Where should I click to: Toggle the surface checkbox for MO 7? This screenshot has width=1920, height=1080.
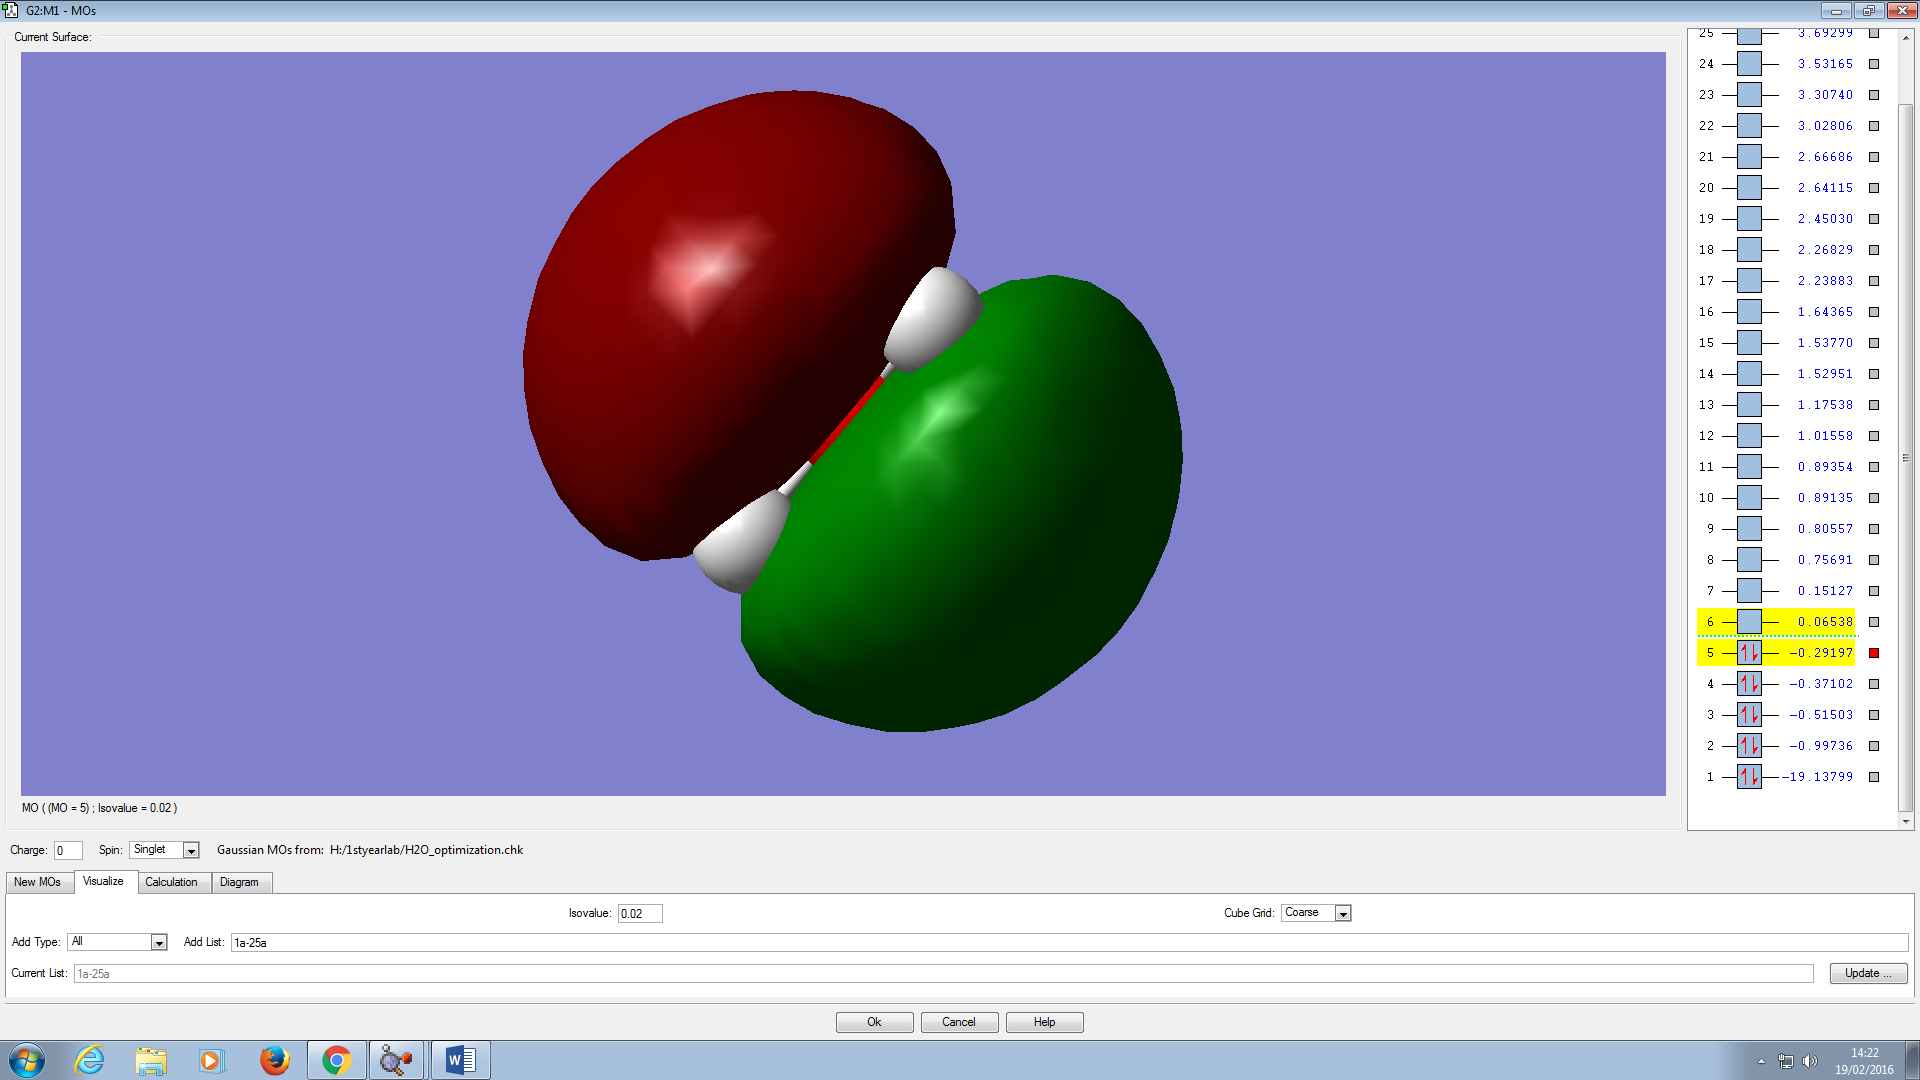point(1874,591)
